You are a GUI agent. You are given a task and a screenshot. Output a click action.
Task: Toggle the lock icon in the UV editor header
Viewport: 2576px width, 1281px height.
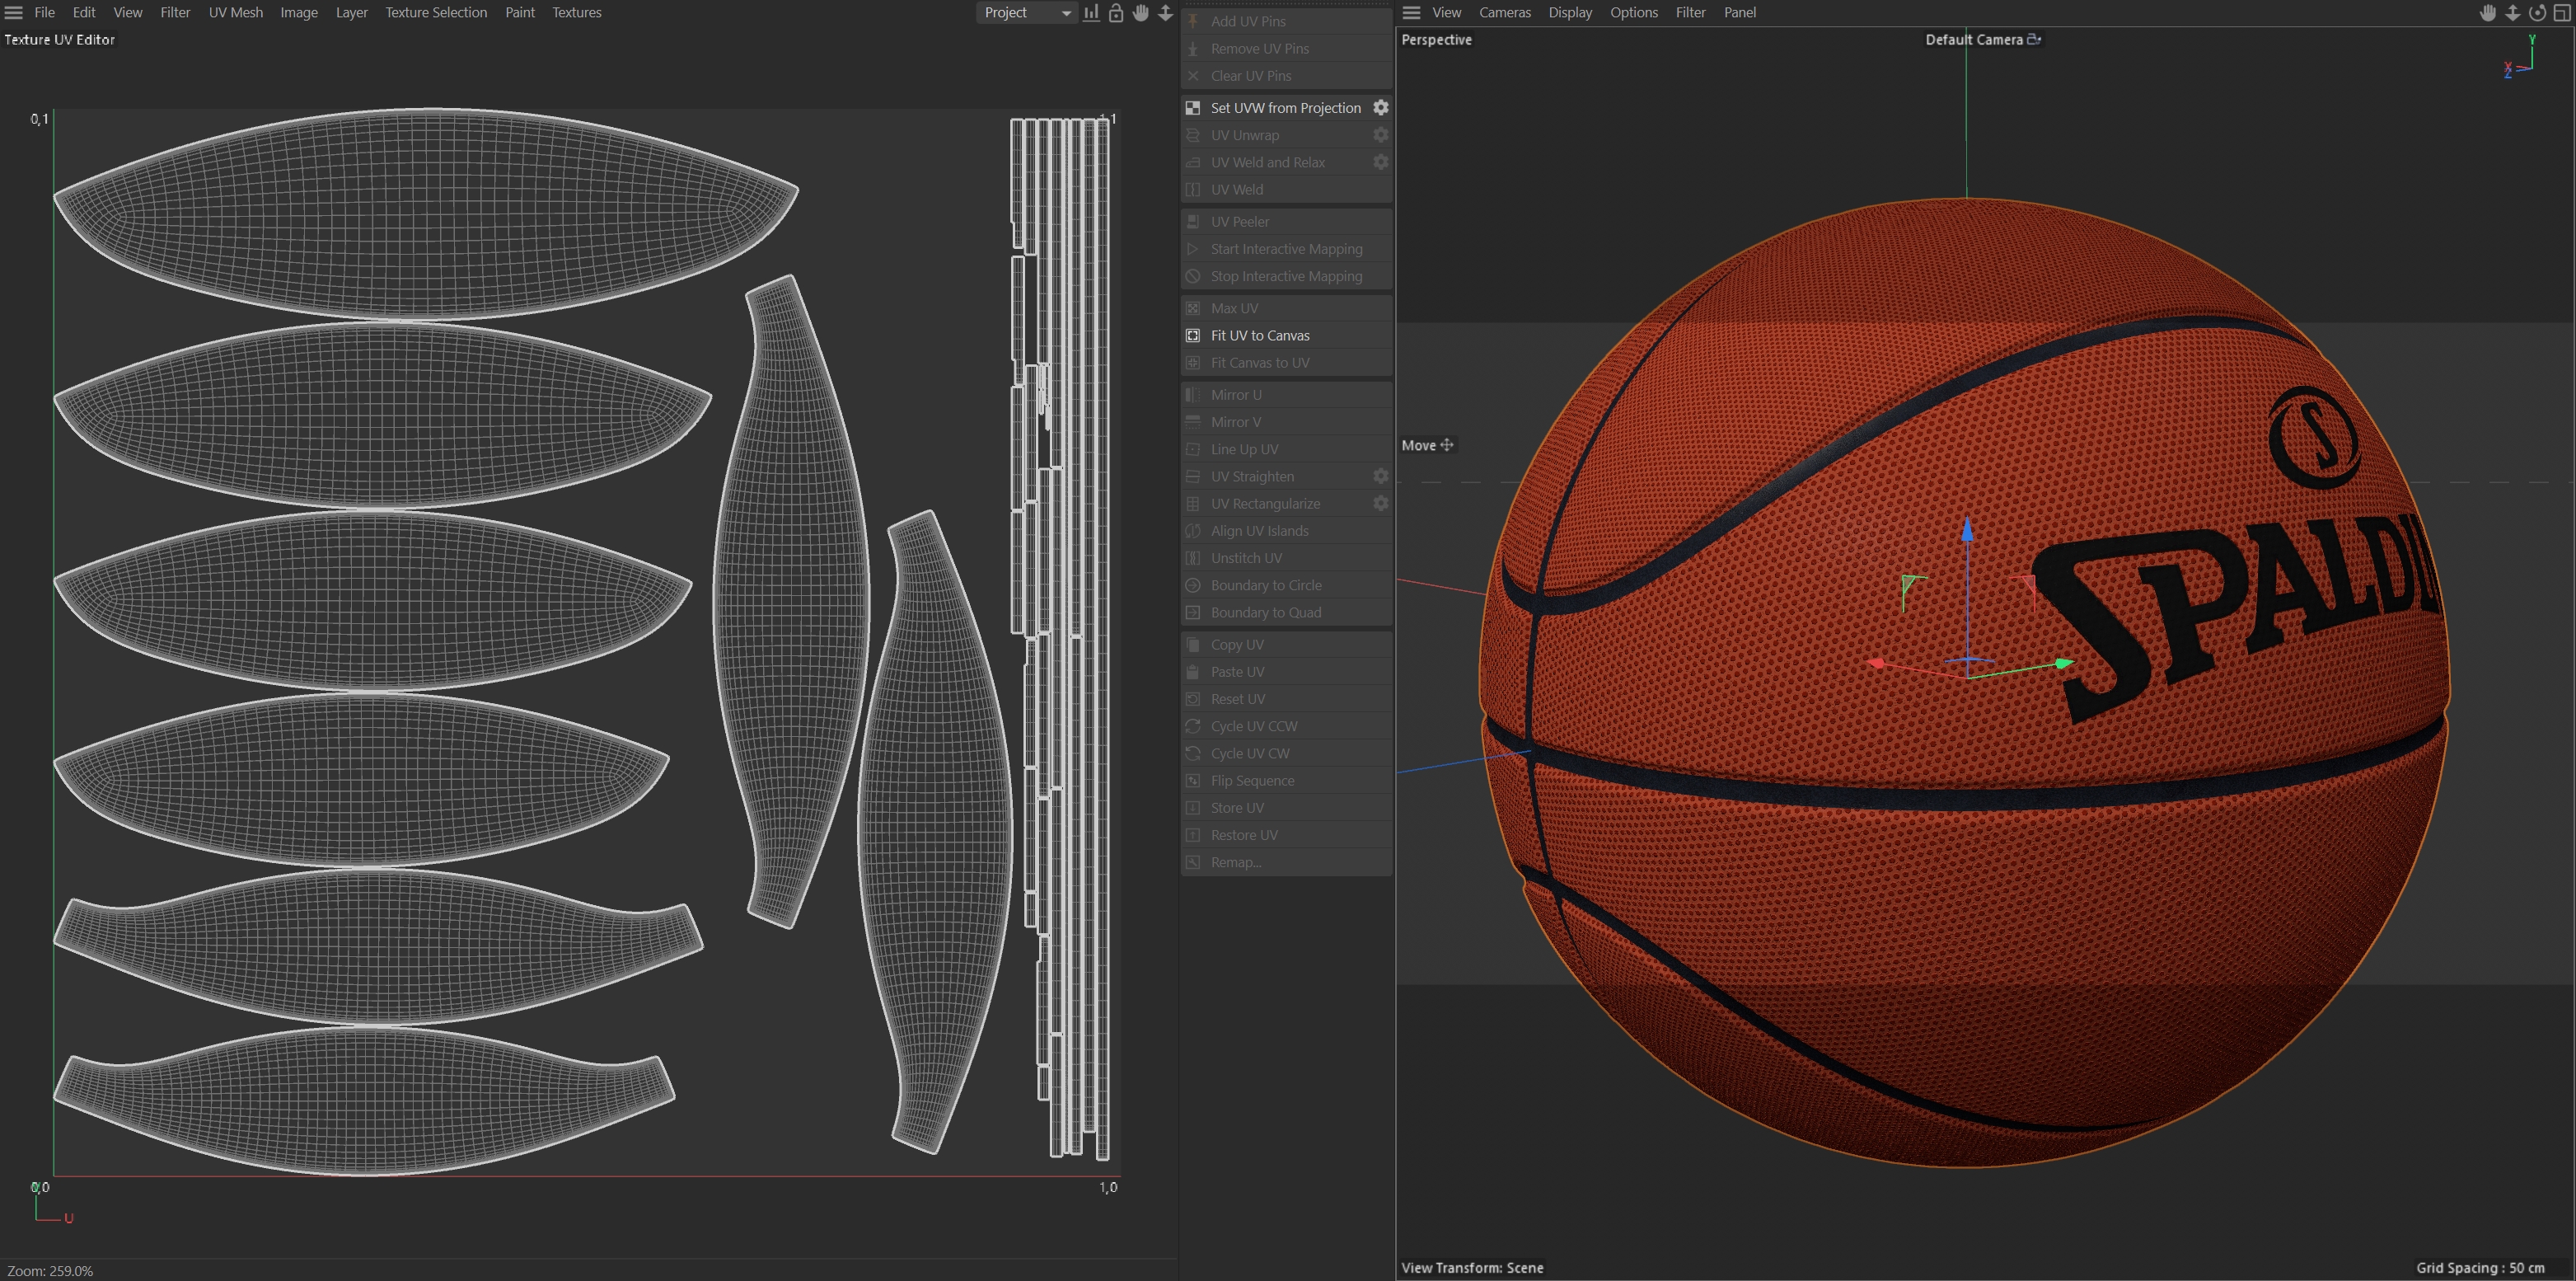pyautogui.click(x=1116, y=13)
